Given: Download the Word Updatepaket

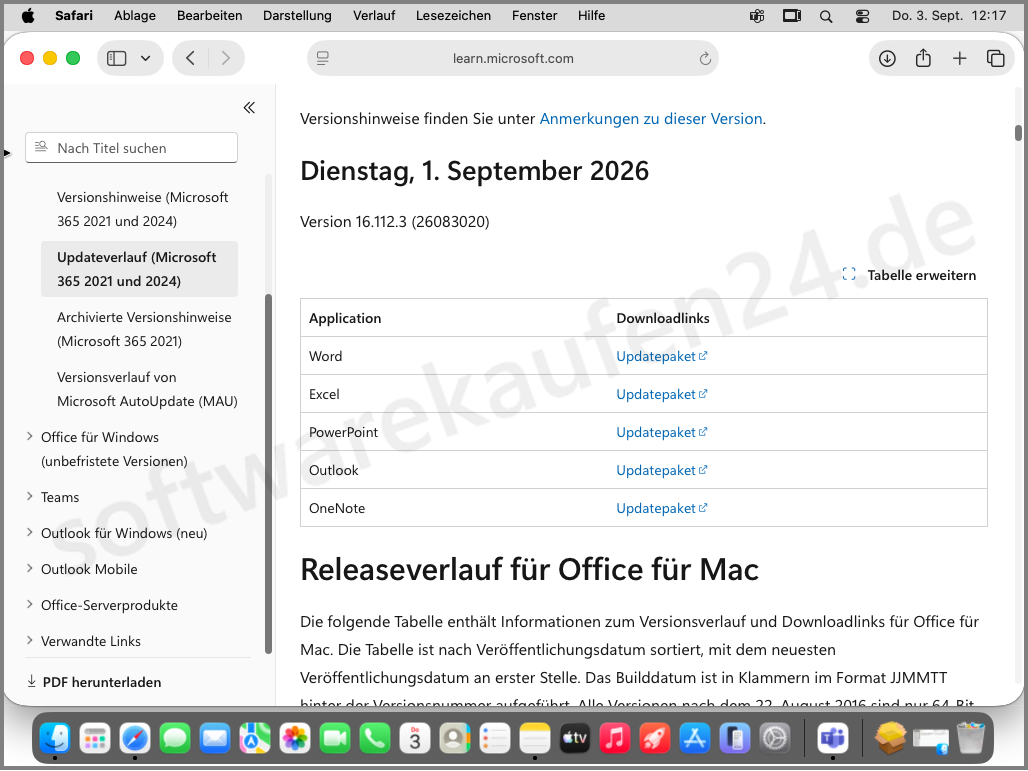Looking at the screenshot, I should coord(662,356).
